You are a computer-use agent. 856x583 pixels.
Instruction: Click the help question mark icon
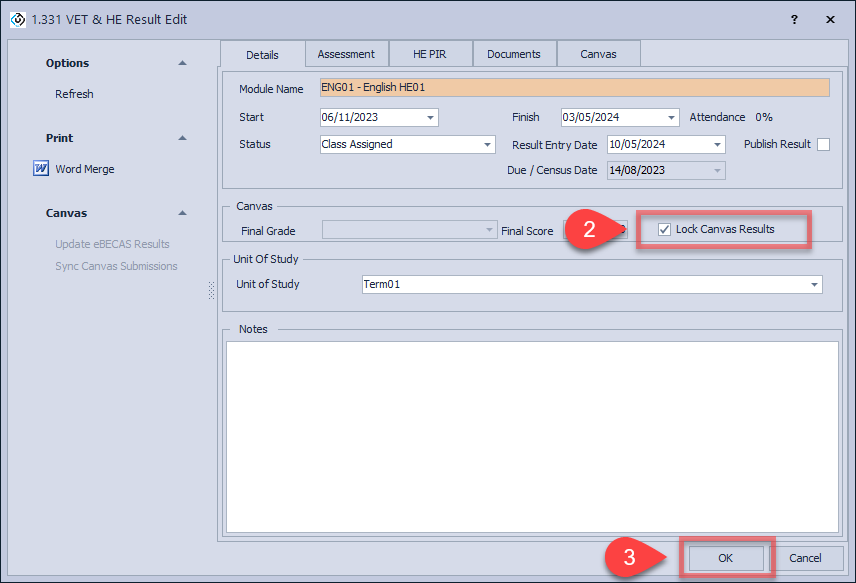794,19
